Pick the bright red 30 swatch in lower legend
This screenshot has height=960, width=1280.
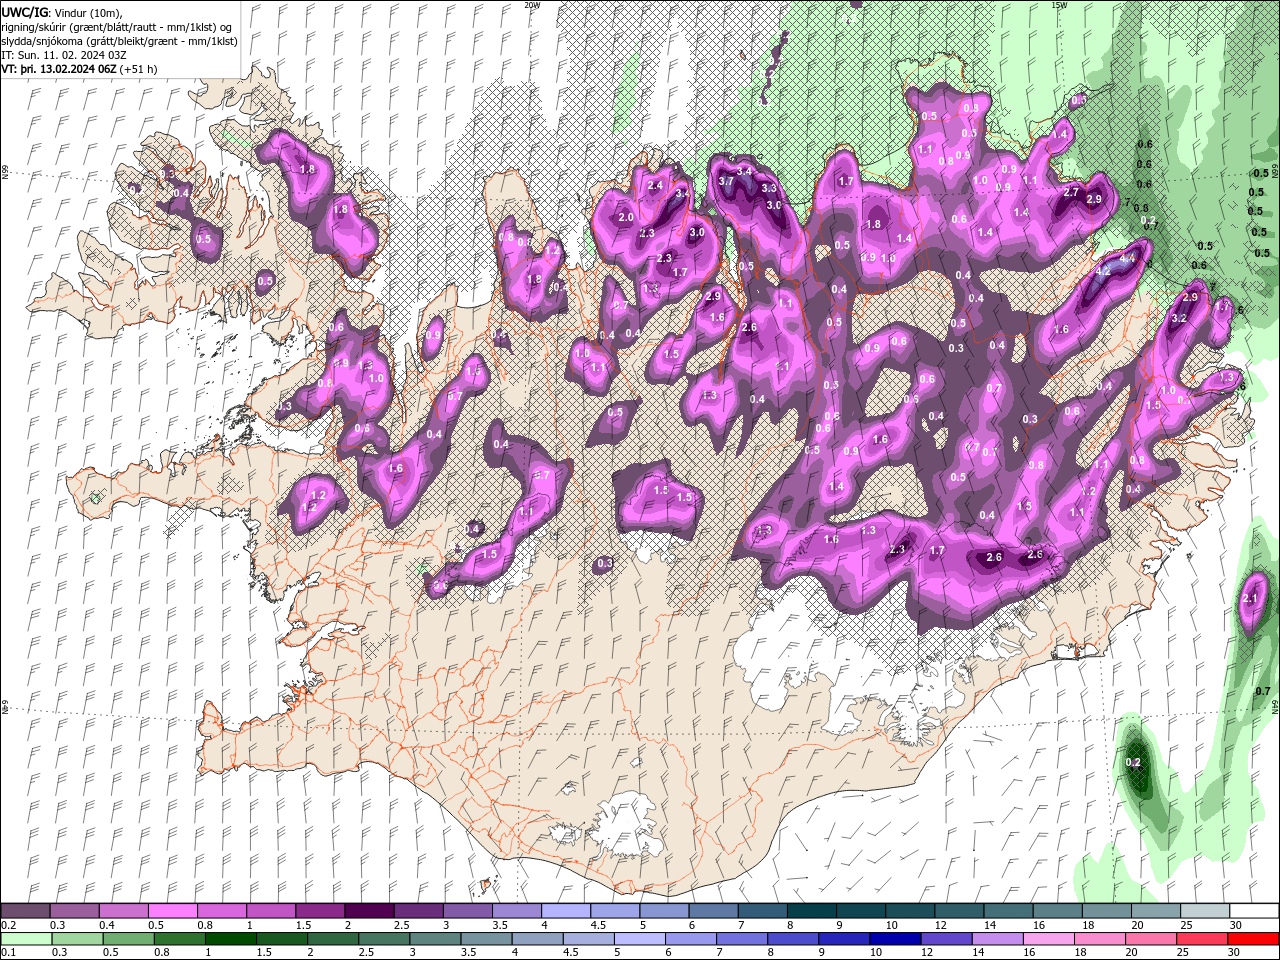coord(1254,939)
